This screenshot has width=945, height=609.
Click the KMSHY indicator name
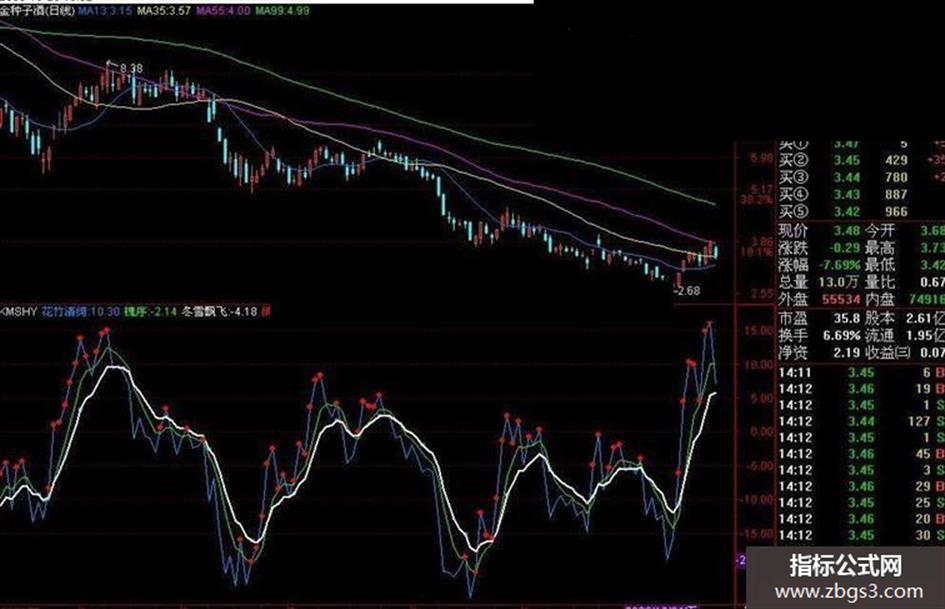pos(18,312)
